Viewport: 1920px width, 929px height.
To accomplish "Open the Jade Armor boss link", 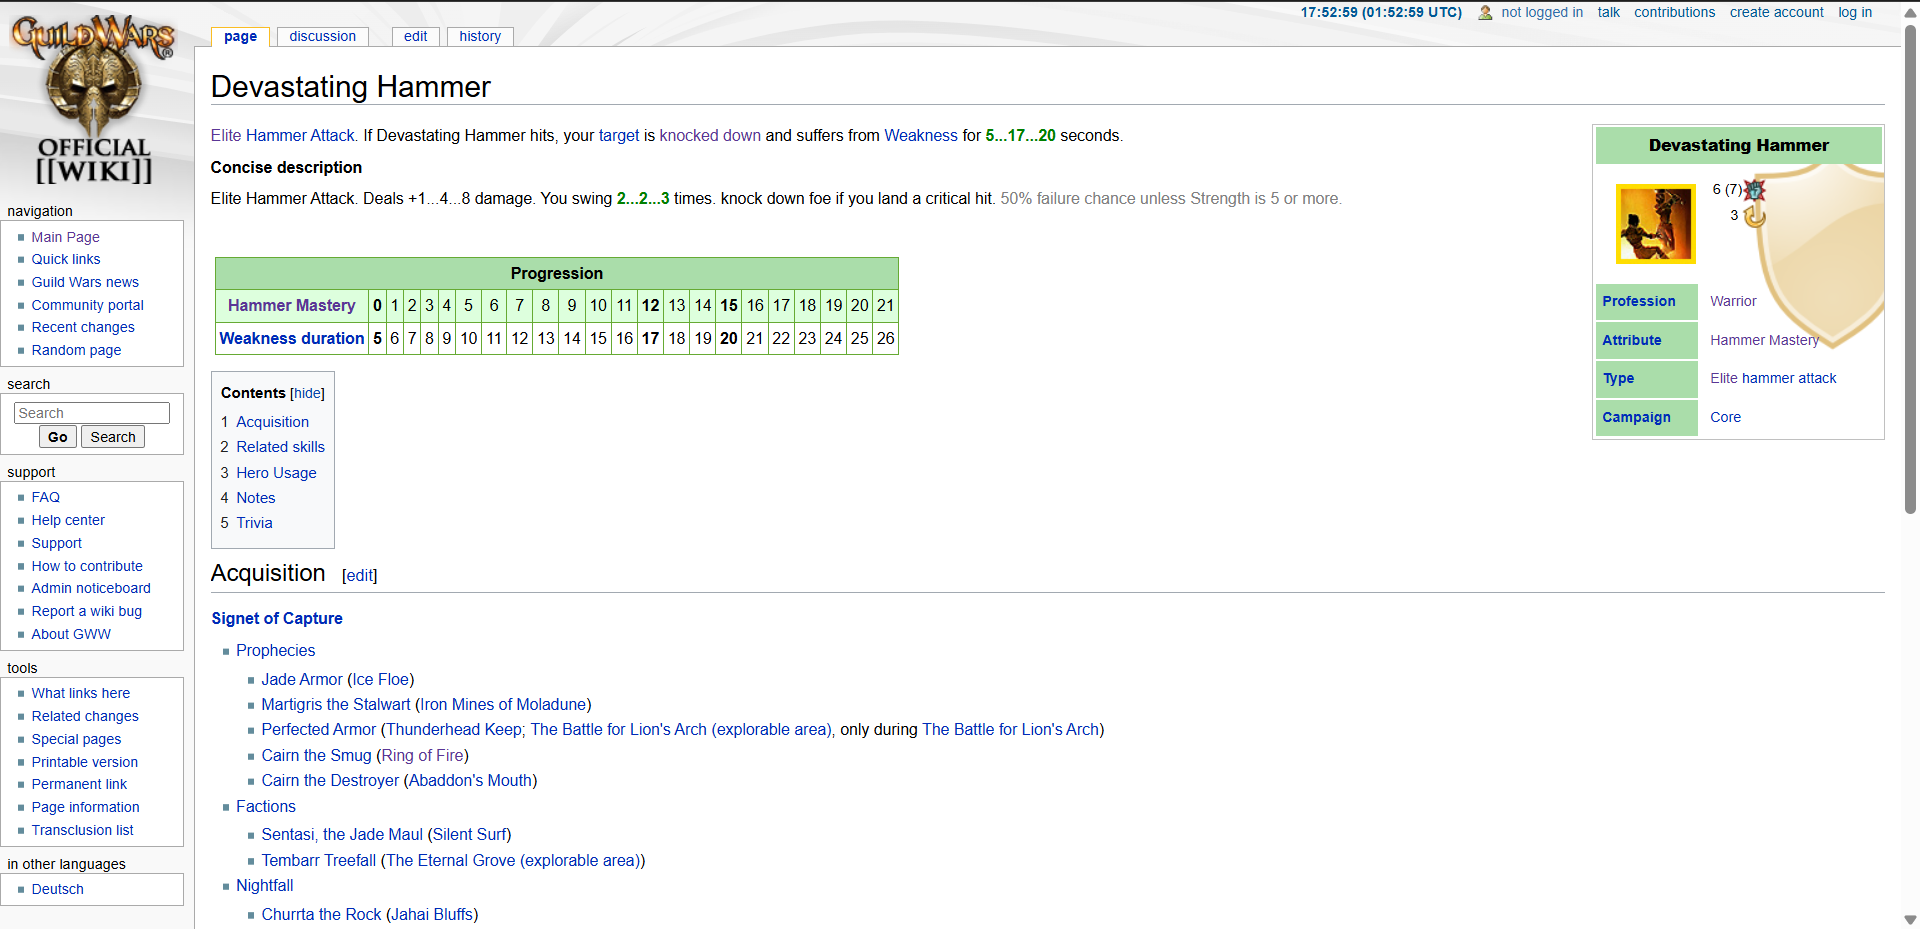I will 302,680.
